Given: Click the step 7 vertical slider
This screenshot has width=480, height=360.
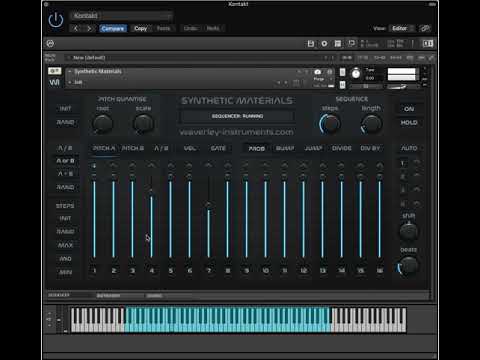Looking at the screenshot, I should [x=209, y=217].
